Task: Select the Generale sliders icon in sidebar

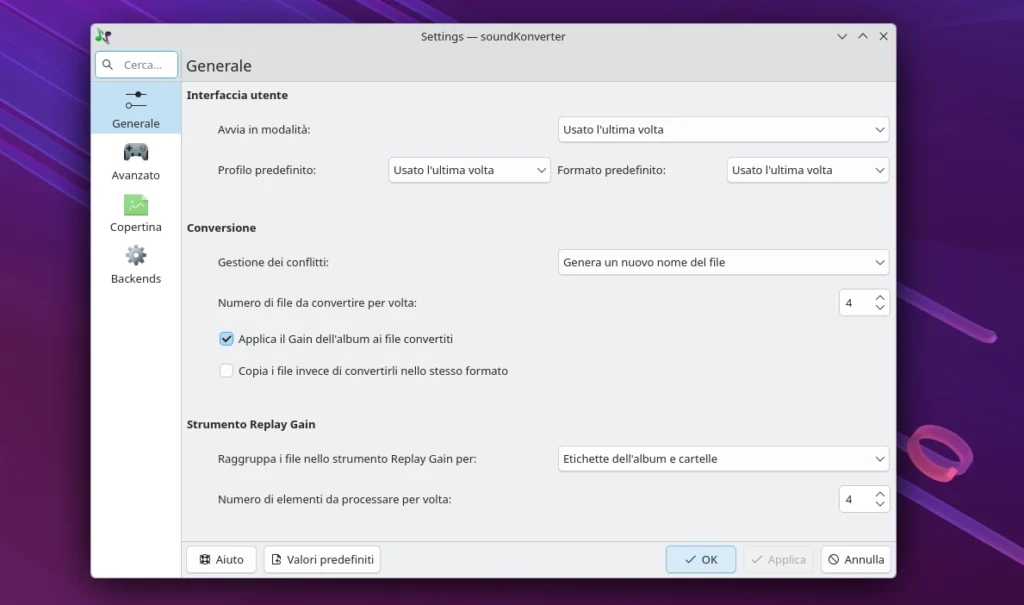Action: pos(136,100)
